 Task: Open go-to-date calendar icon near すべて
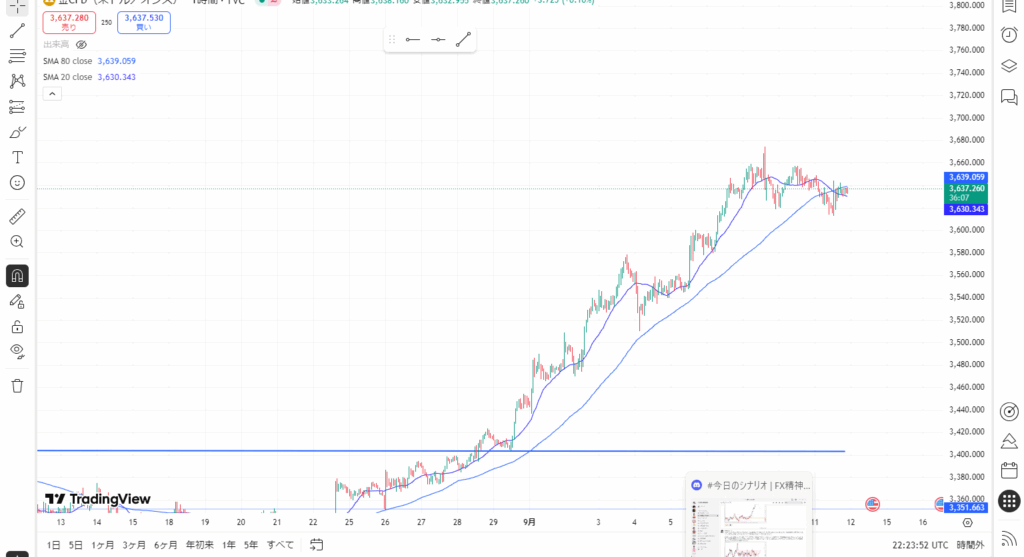pos(317,544)
